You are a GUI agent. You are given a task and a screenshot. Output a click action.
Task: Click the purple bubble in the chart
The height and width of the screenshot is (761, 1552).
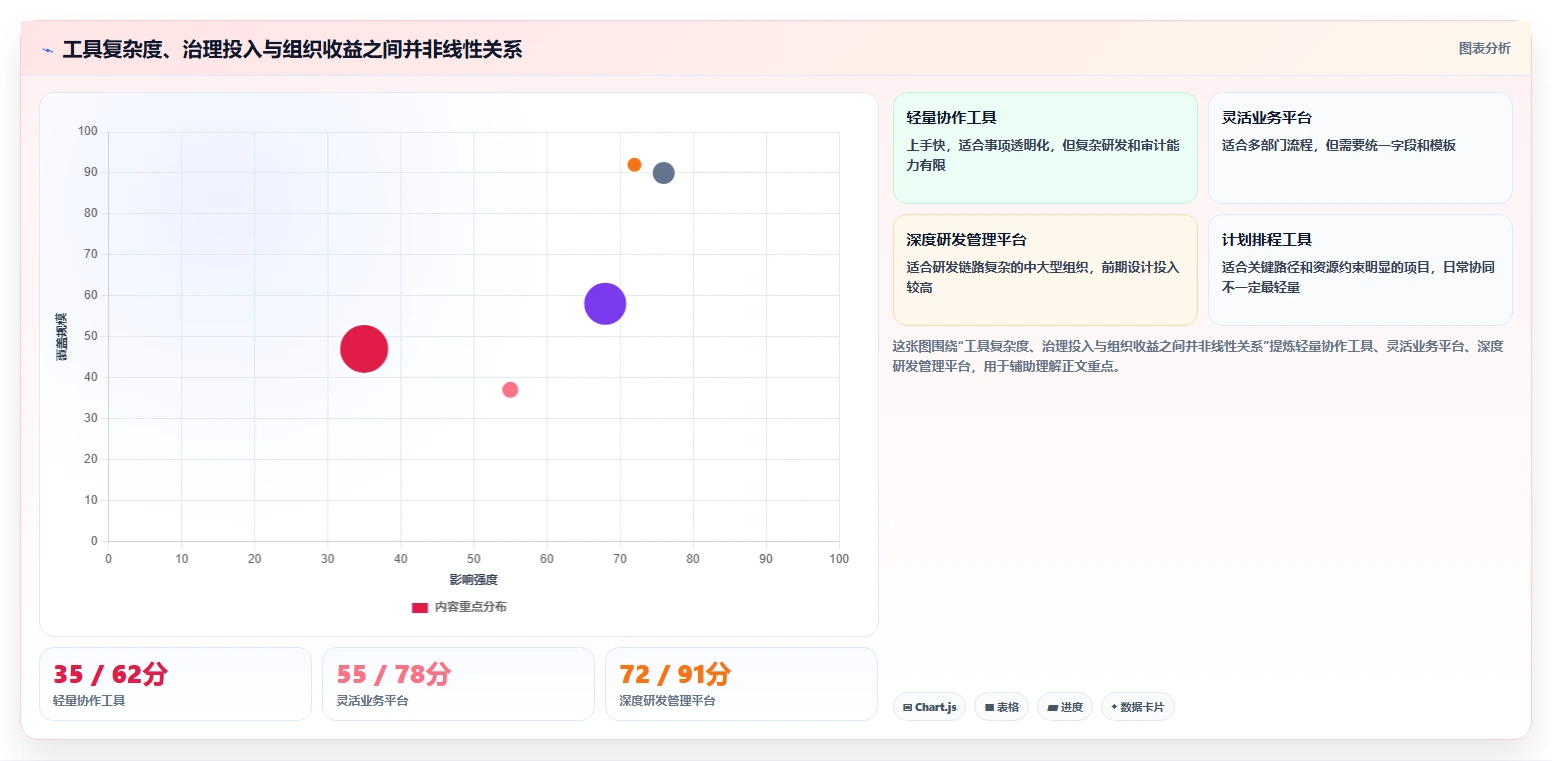(x=605, y=304)
